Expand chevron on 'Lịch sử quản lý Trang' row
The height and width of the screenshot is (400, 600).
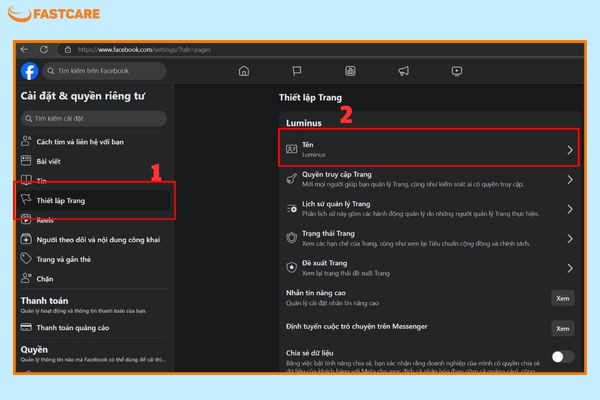[x=570, y=209]
